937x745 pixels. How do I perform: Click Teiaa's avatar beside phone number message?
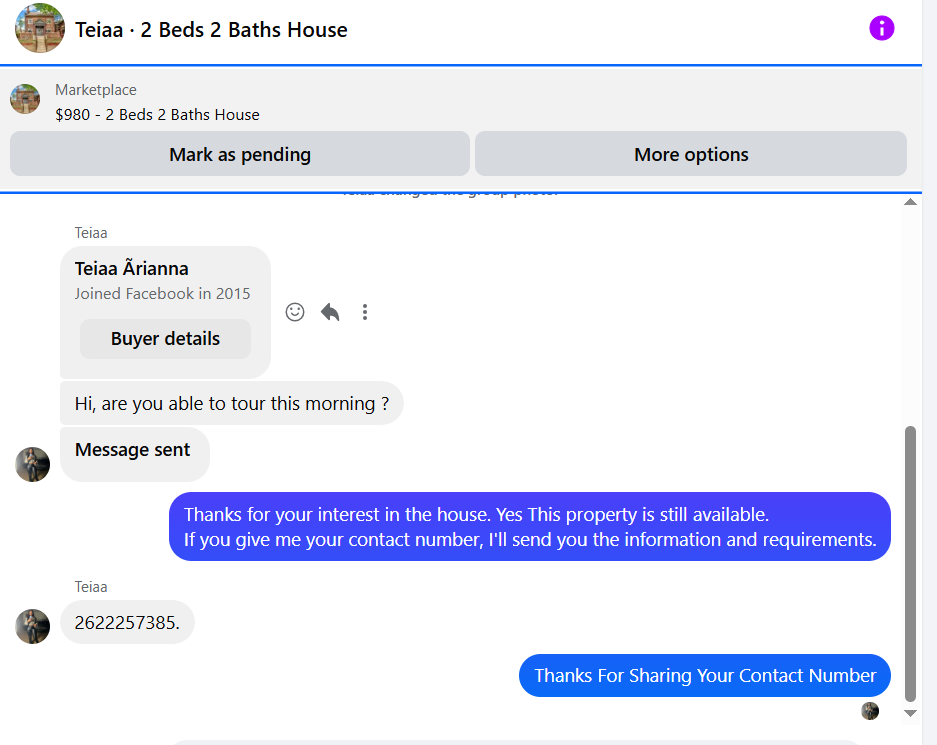point(32,626)
